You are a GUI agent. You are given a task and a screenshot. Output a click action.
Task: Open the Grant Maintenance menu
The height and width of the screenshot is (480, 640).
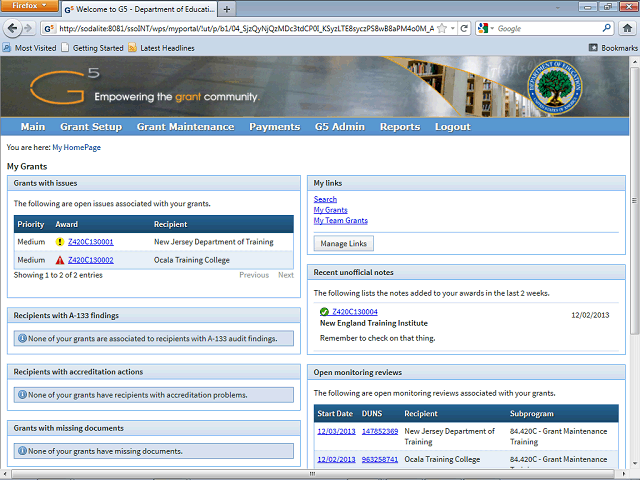185,127
